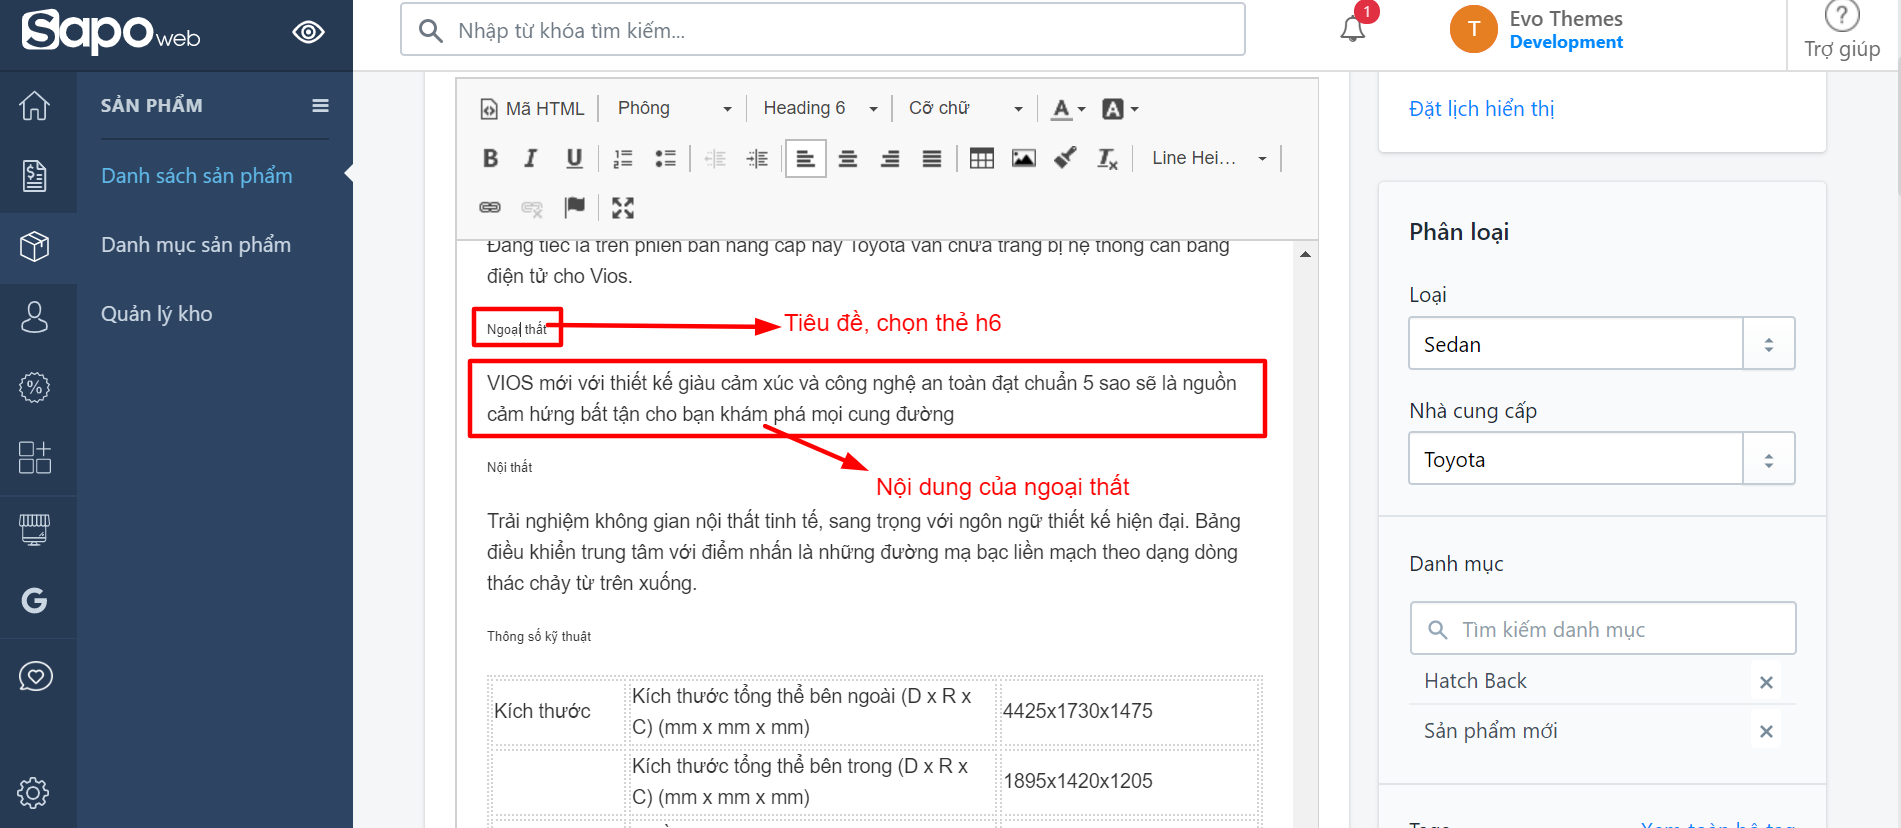Toggle the Mã HTML source view
The width and height of the screenshot is (1901, 828).
pos(532,108)
